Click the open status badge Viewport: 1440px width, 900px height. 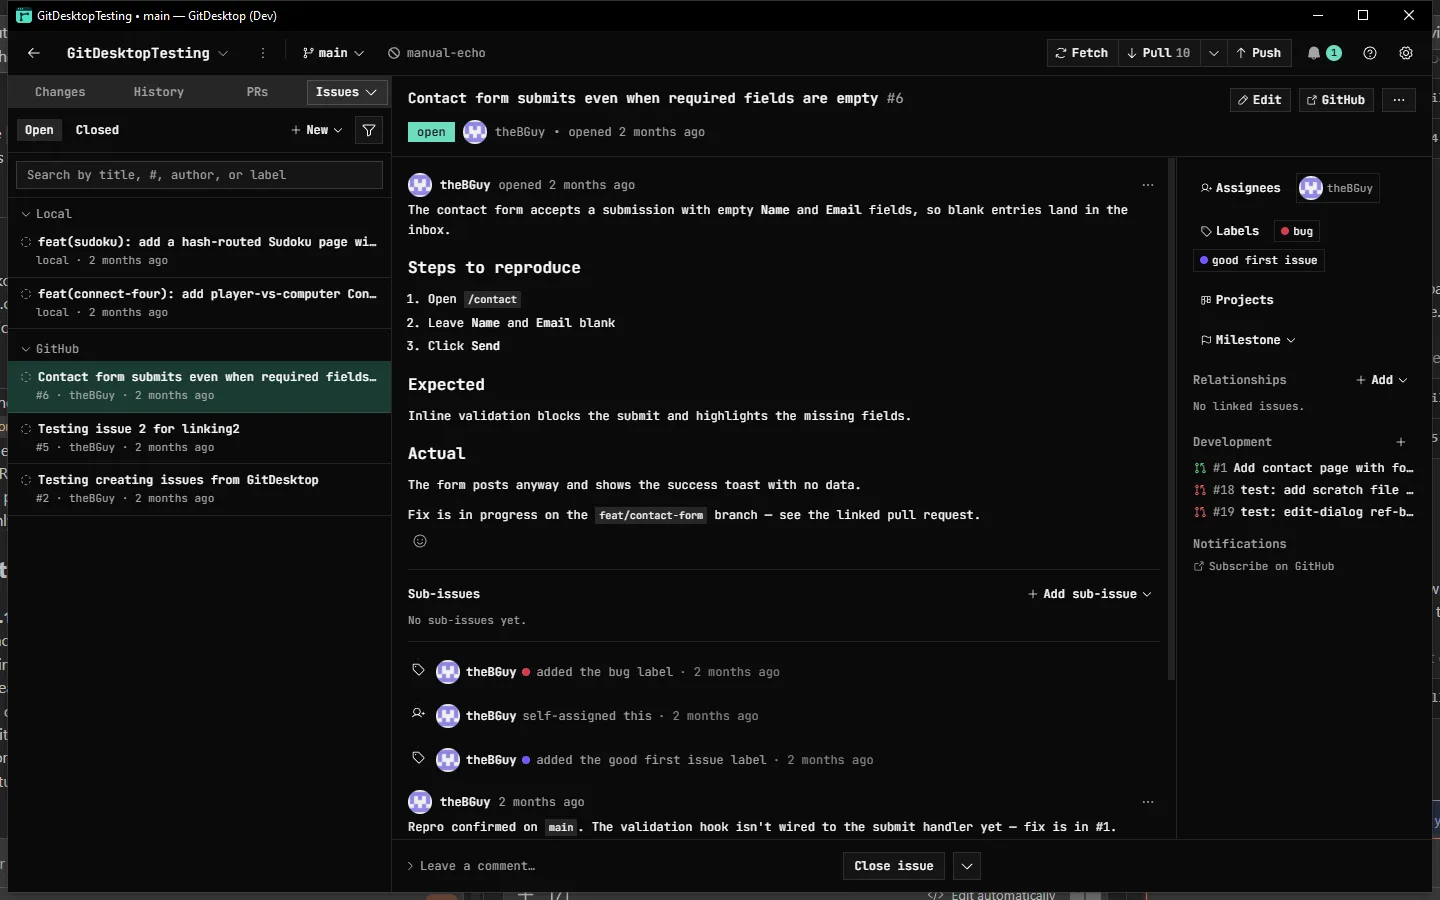(431, 132)
